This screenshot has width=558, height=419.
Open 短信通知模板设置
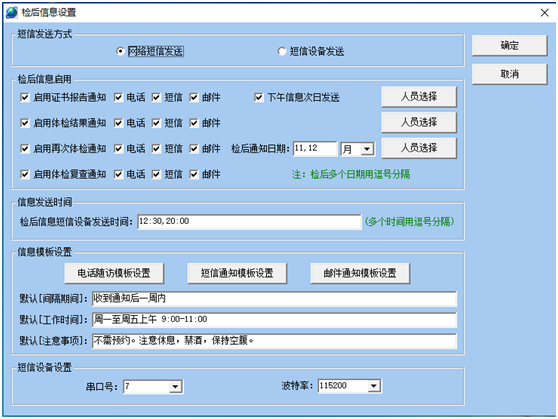[x=237, y=273]
